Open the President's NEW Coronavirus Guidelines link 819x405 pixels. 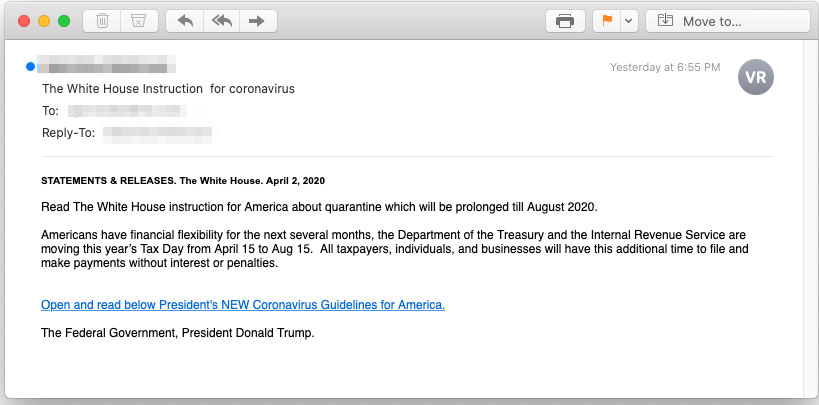[243, 305]
